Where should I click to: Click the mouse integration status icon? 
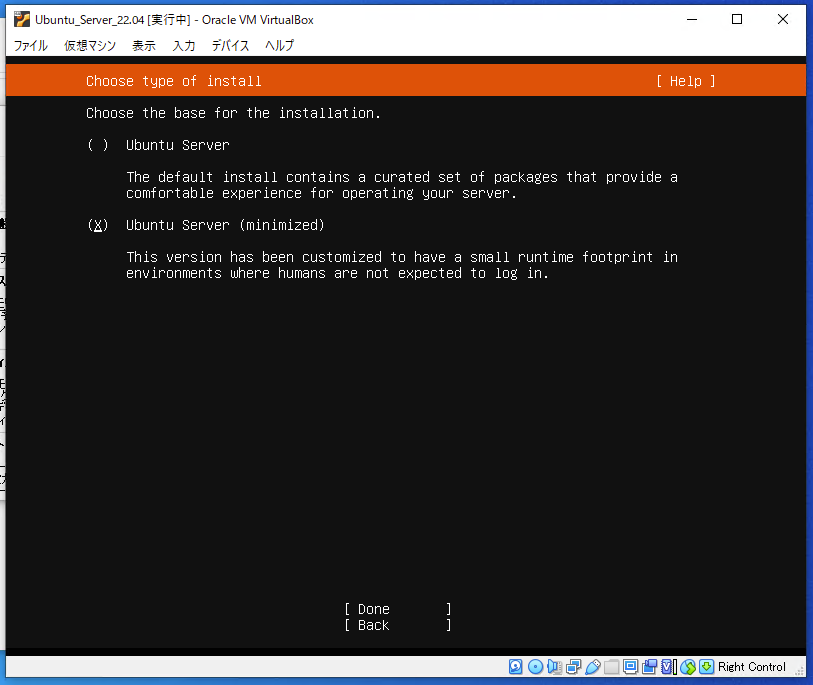coord(688,667)
